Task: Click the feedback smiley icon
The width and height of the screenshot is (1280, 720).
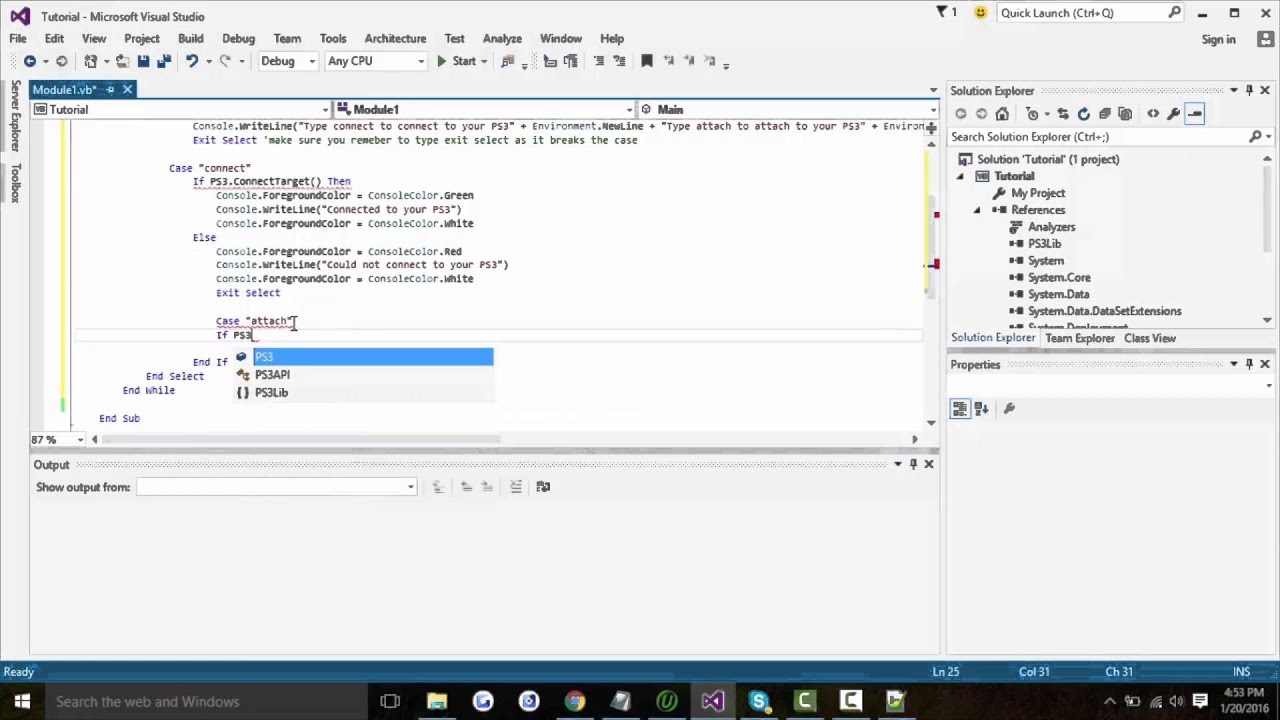Action: click(980, 13)
